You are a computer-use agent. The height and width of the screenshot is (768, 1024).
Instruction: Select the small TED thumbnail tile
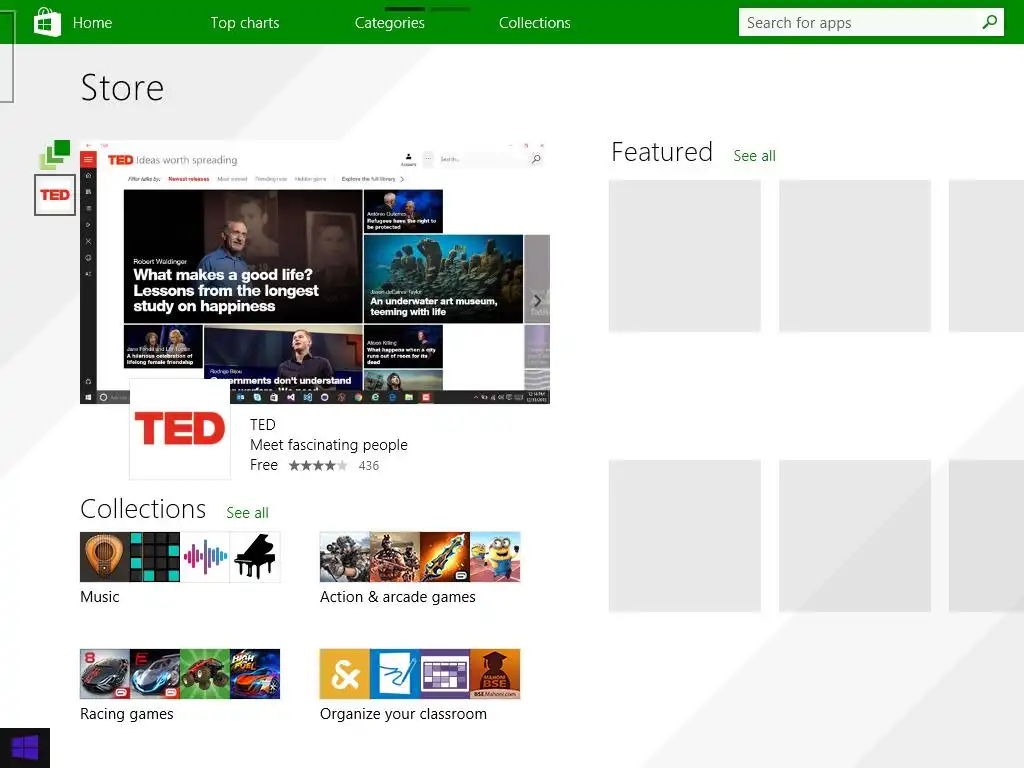(x=55, y=195)
